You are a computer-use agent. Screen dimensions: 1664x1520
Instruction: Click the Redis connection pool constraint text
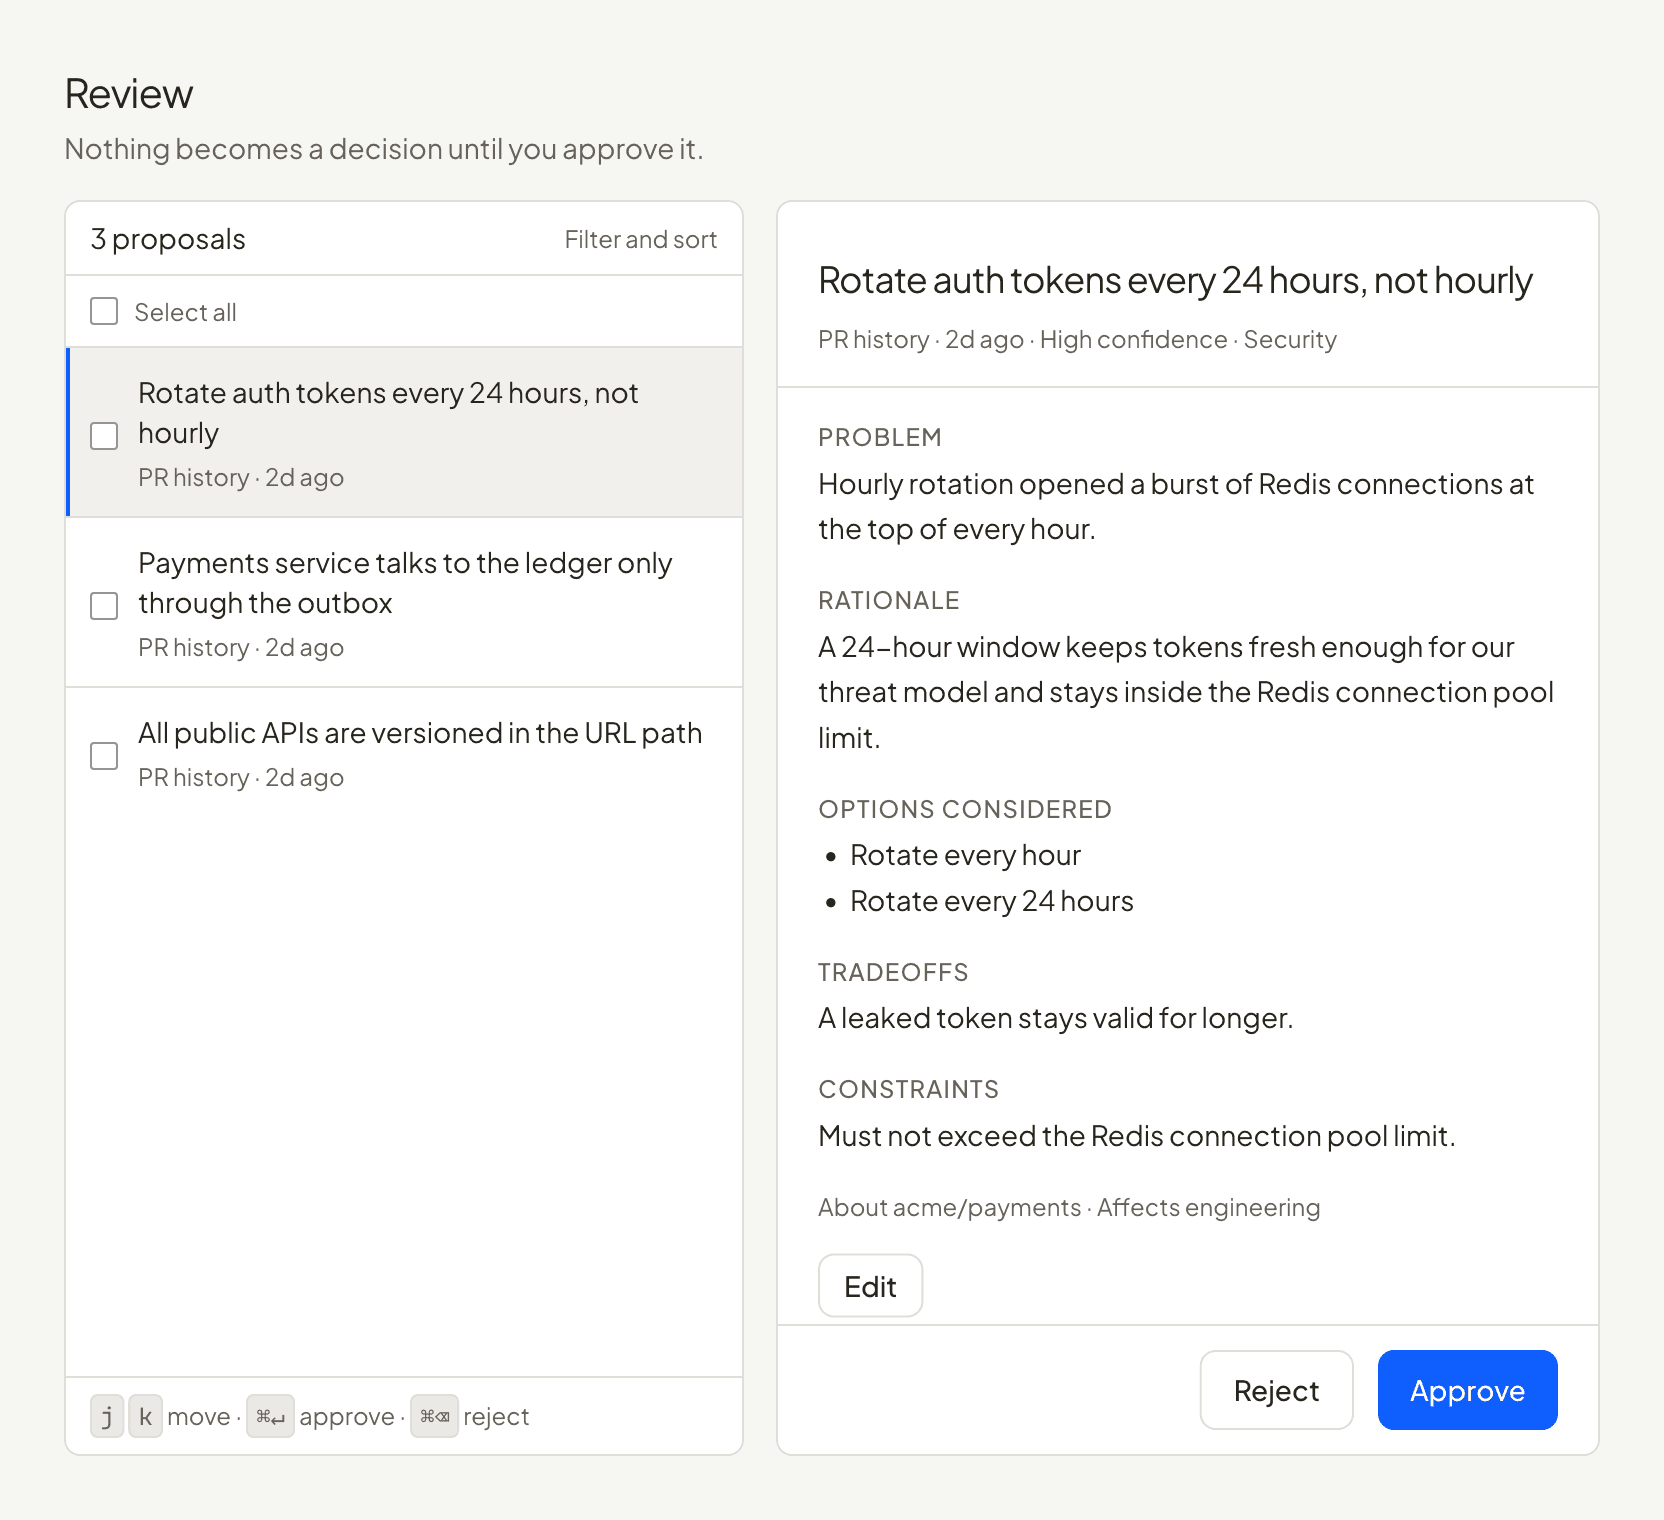pos(1137,1136)
